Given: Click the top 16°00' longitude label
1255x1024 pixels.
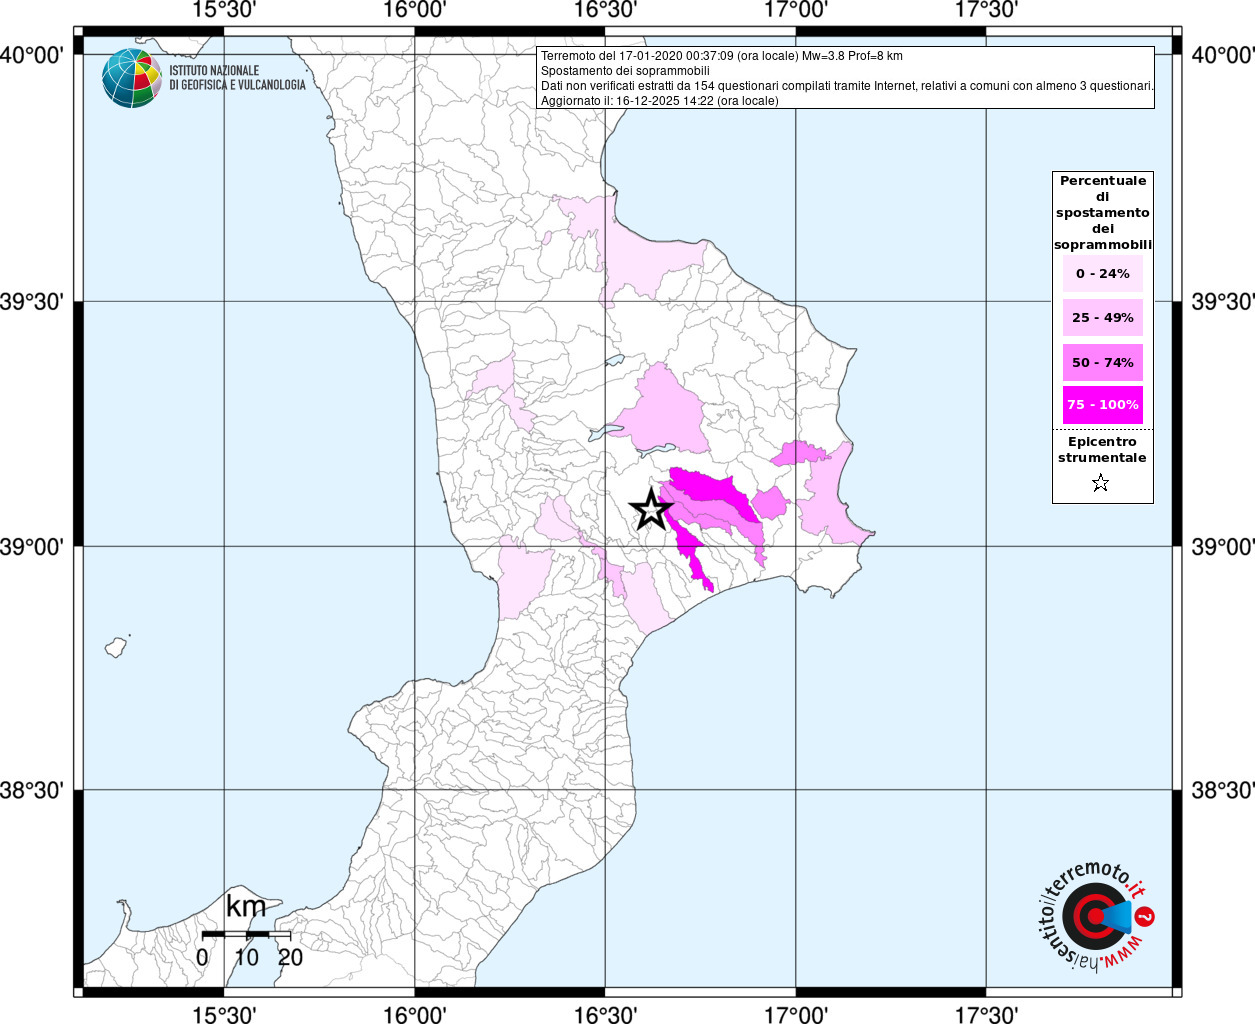Looking at the screenshot, I should click(415, 10).
